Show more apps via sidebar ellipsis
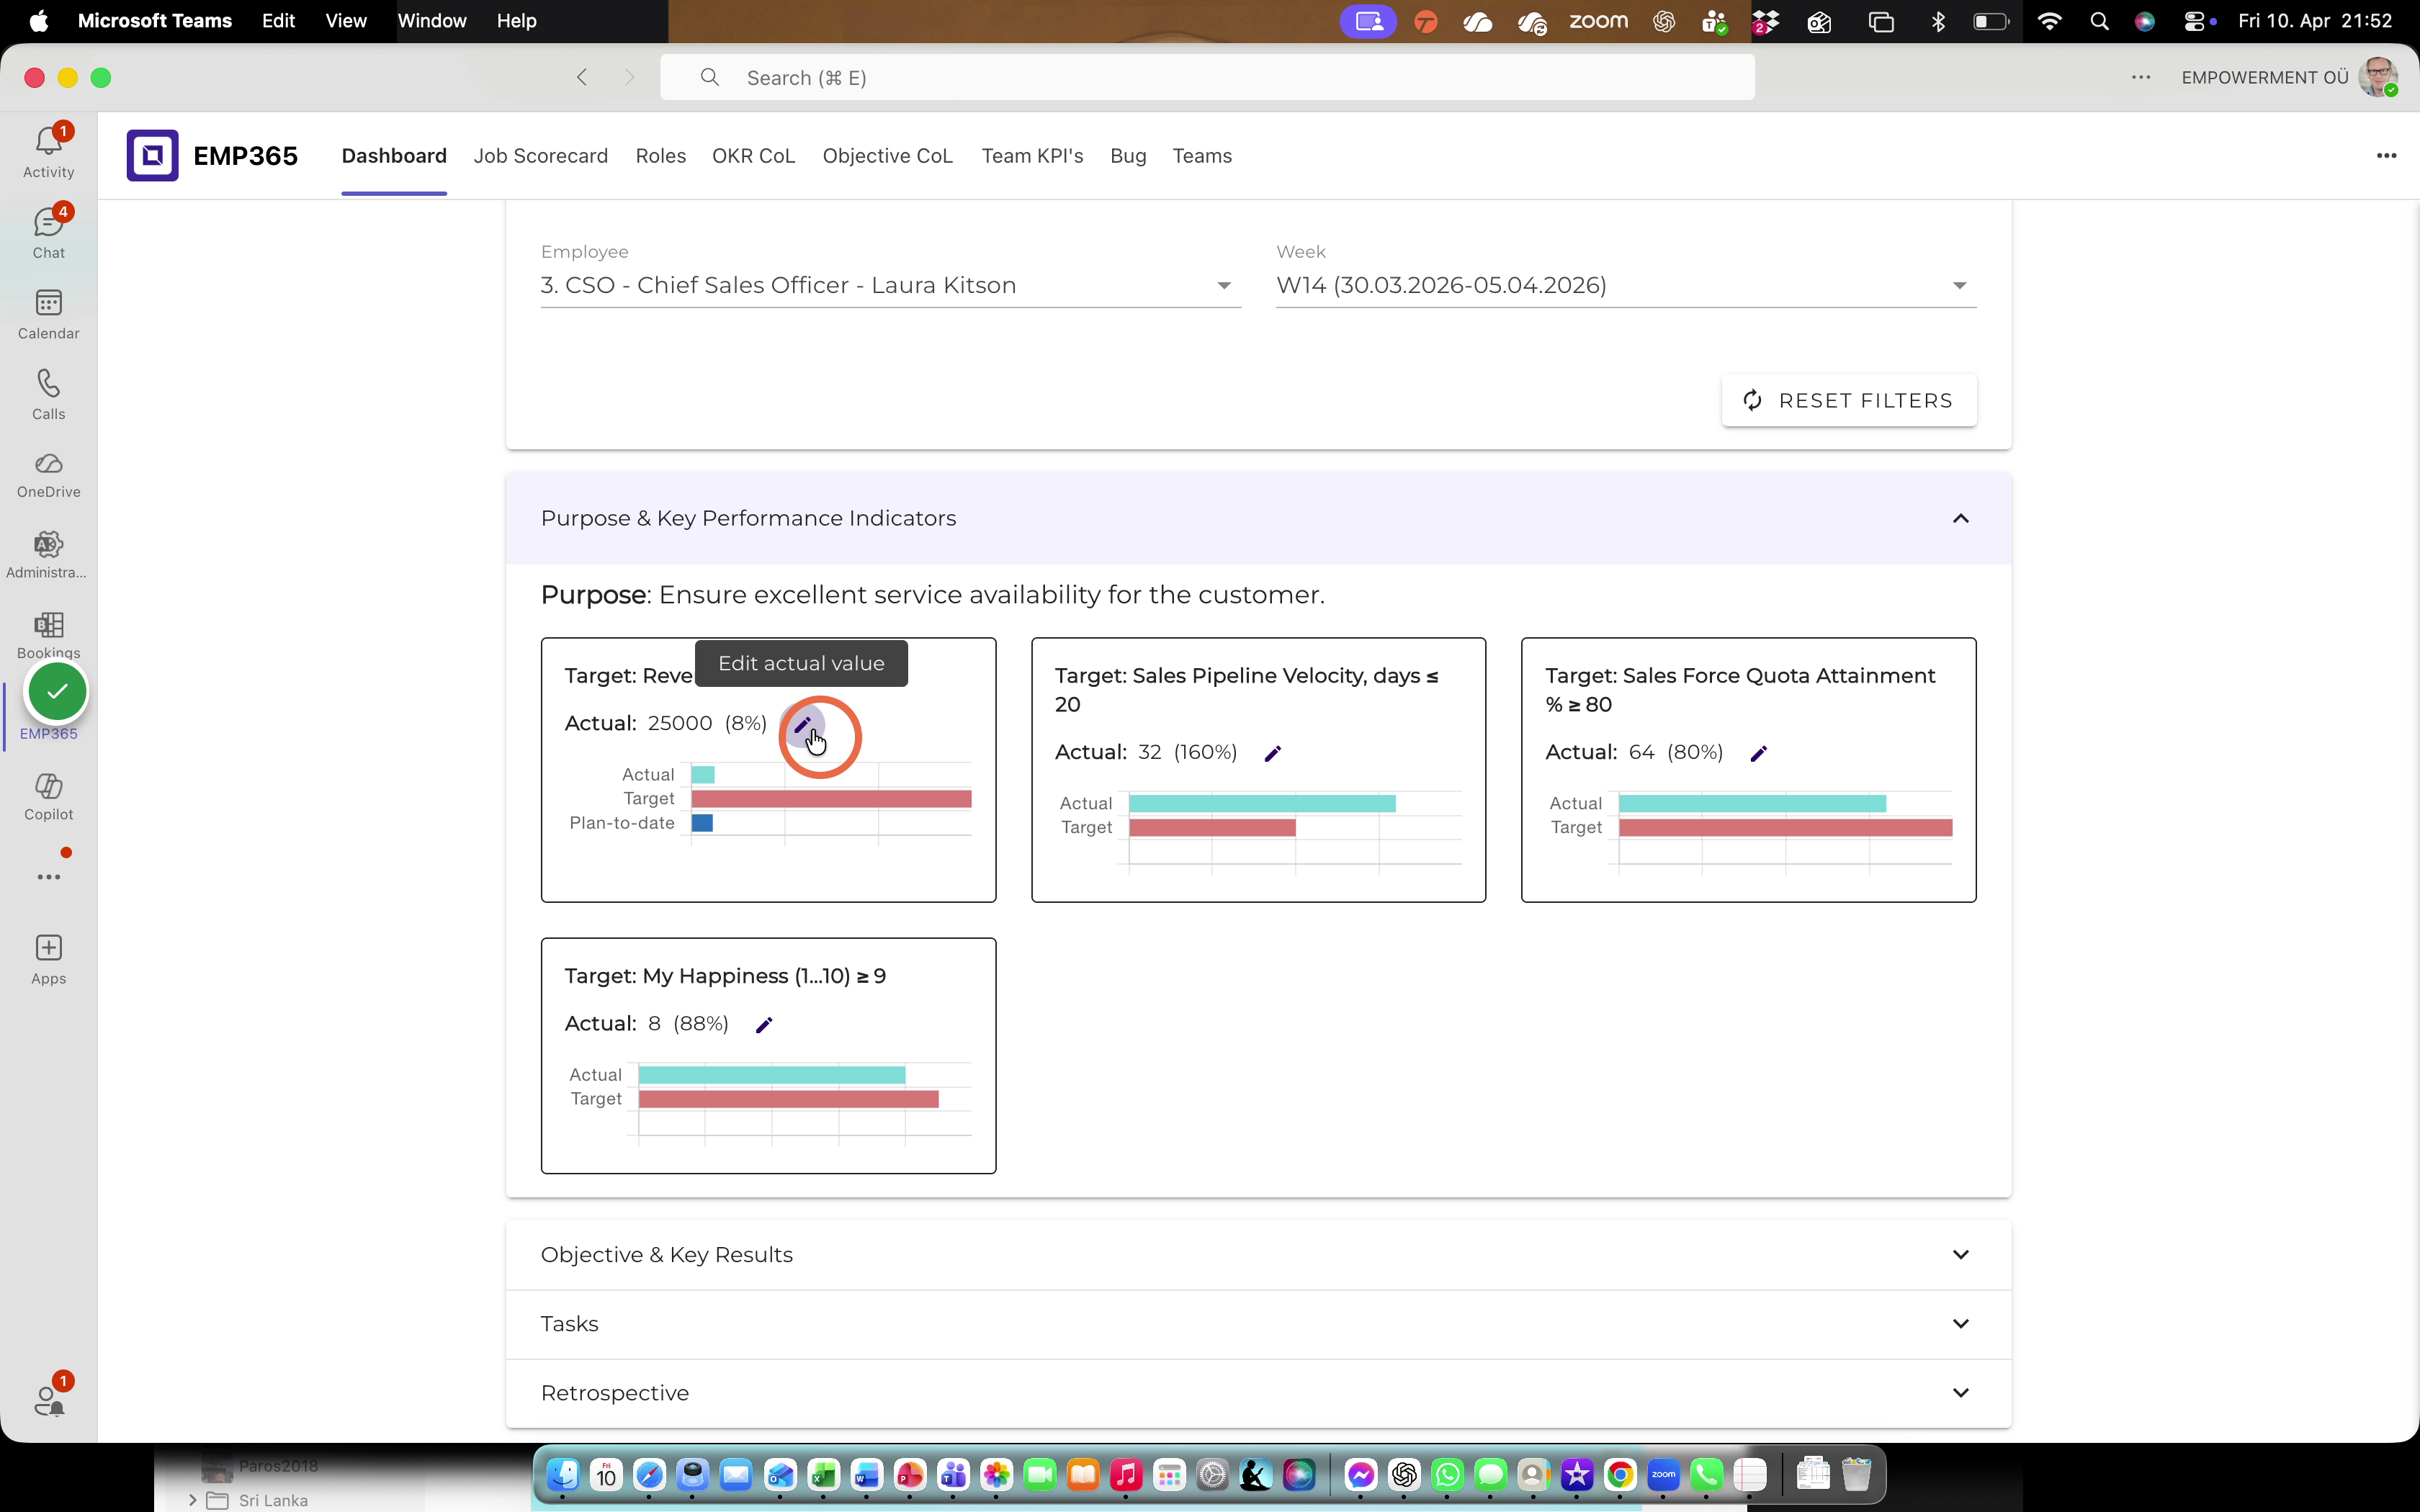This screenshot has width=2420, height=1512. (x=48, y=877)
